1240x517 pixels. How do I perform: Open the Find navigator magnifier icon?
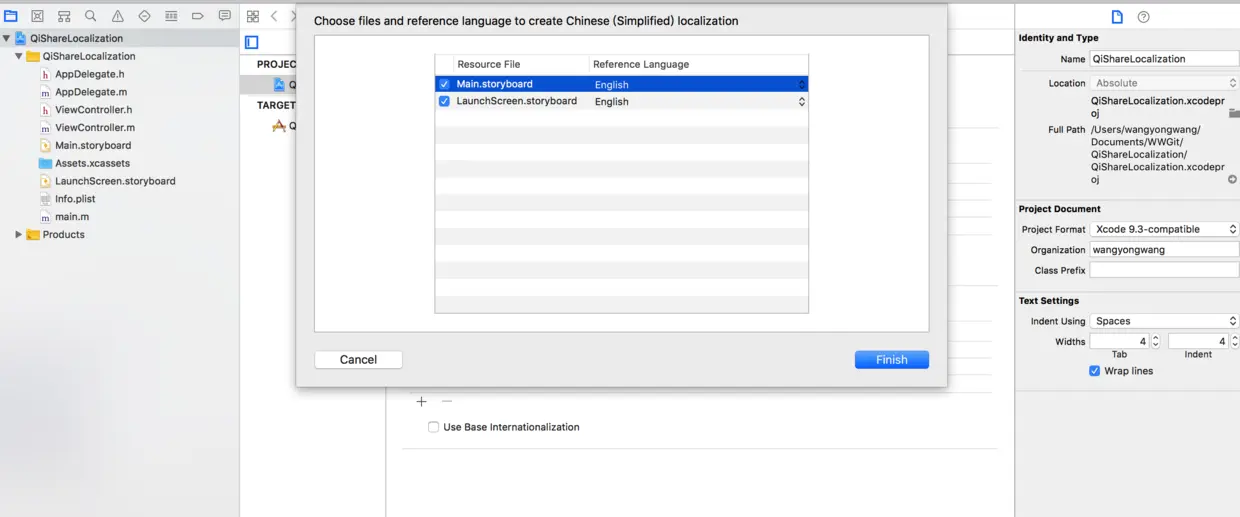(91, 16)
